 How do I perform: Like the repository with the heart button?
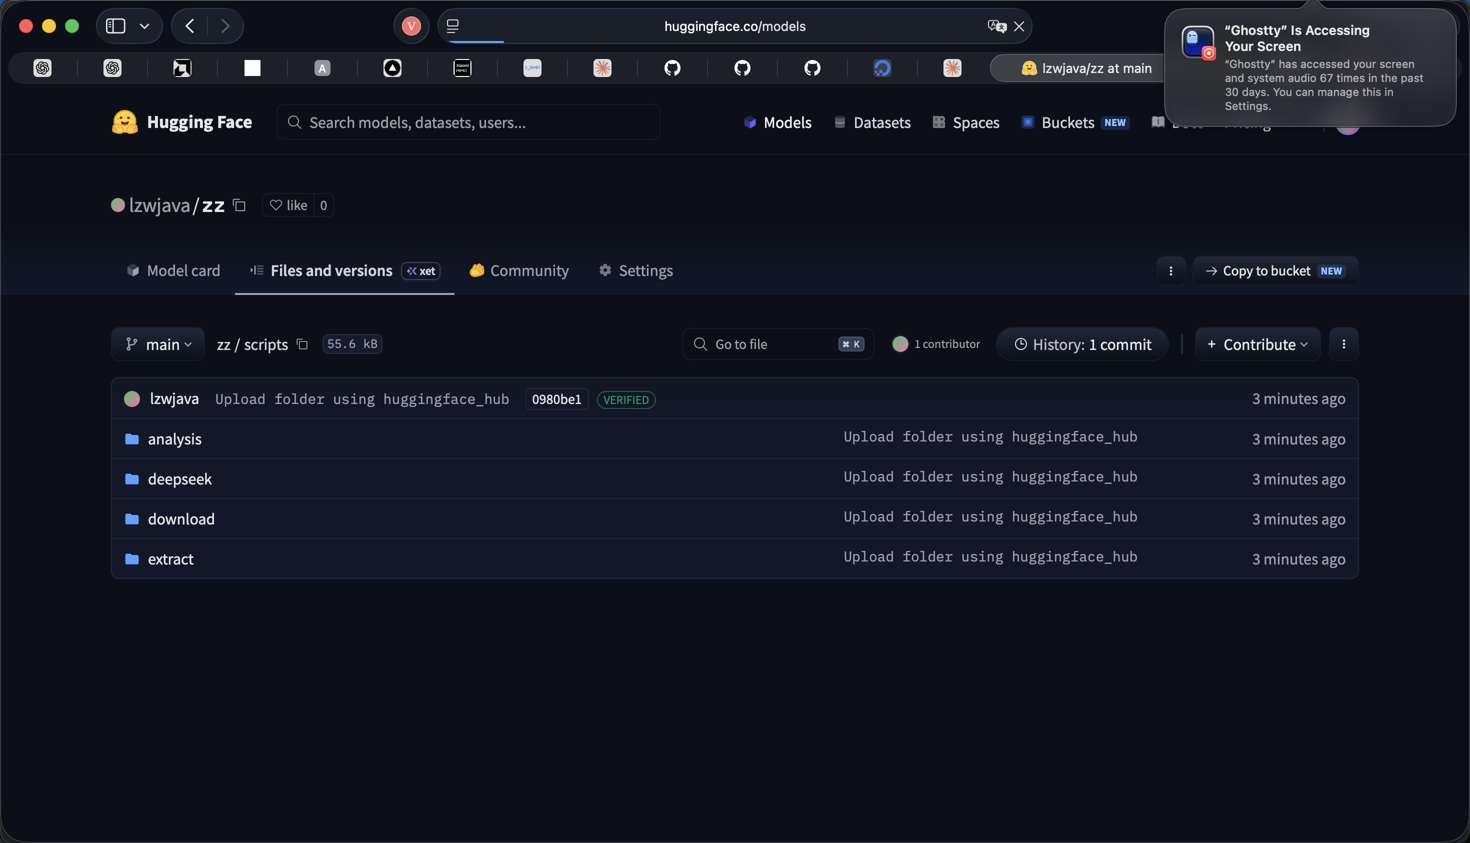[x=288, y=205]
